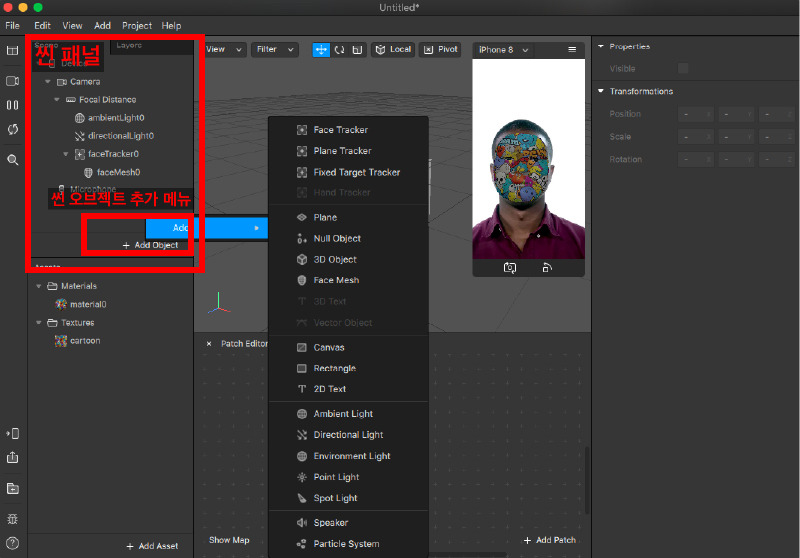Toggle the Visible checkbox in Properties
The width and height of the screenshot is (800, 558).
[x=683, y=68]
